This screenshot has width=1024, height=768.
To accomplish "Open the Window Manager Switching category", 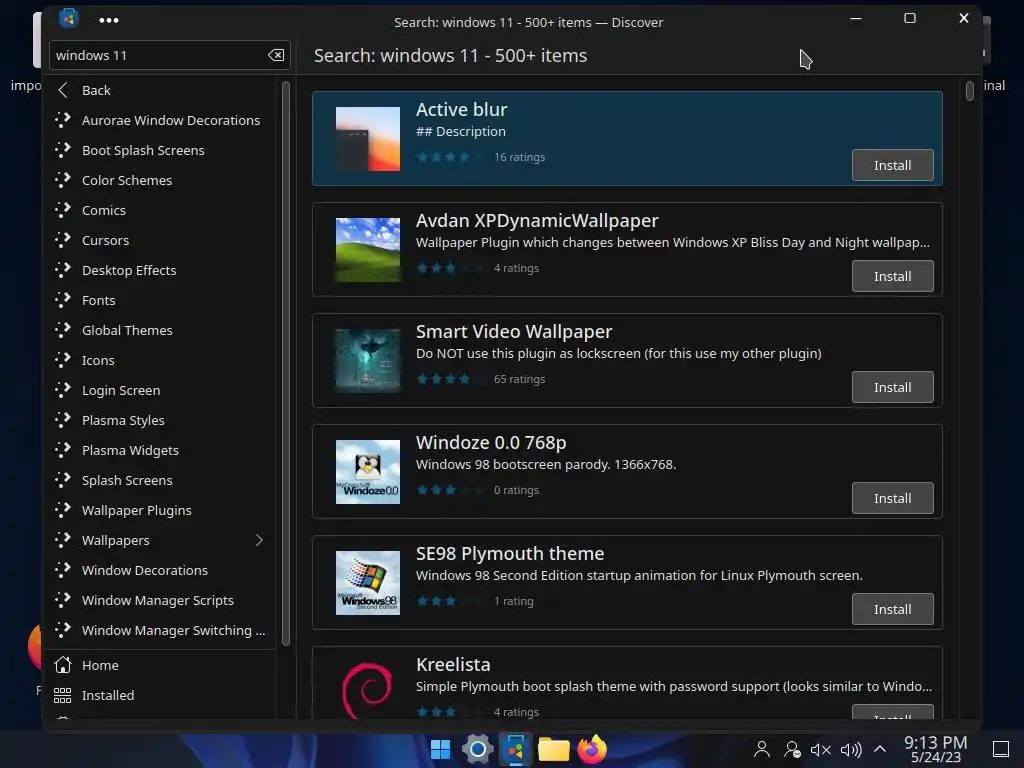I will tap(161, 631).
